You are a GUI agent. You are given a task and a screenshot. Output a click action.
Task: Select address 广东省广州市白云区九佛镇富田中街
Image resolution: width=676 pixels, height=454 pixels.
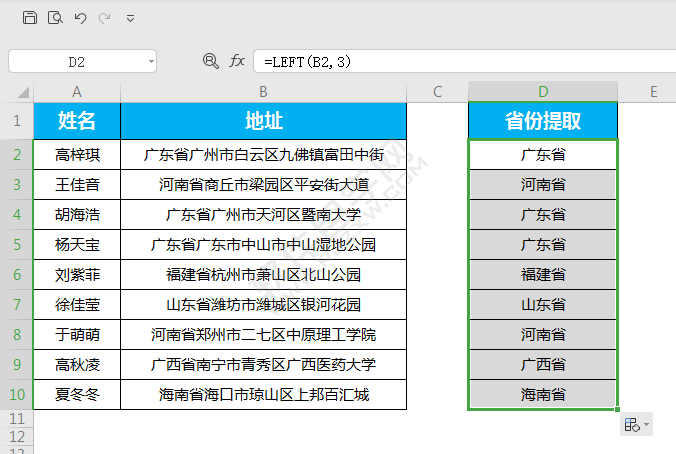(263, 155)
